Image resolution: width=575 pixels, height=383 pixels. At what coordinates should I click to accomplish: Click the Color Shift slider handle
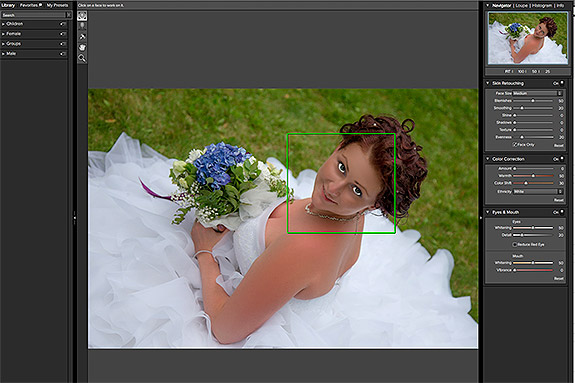525,183
